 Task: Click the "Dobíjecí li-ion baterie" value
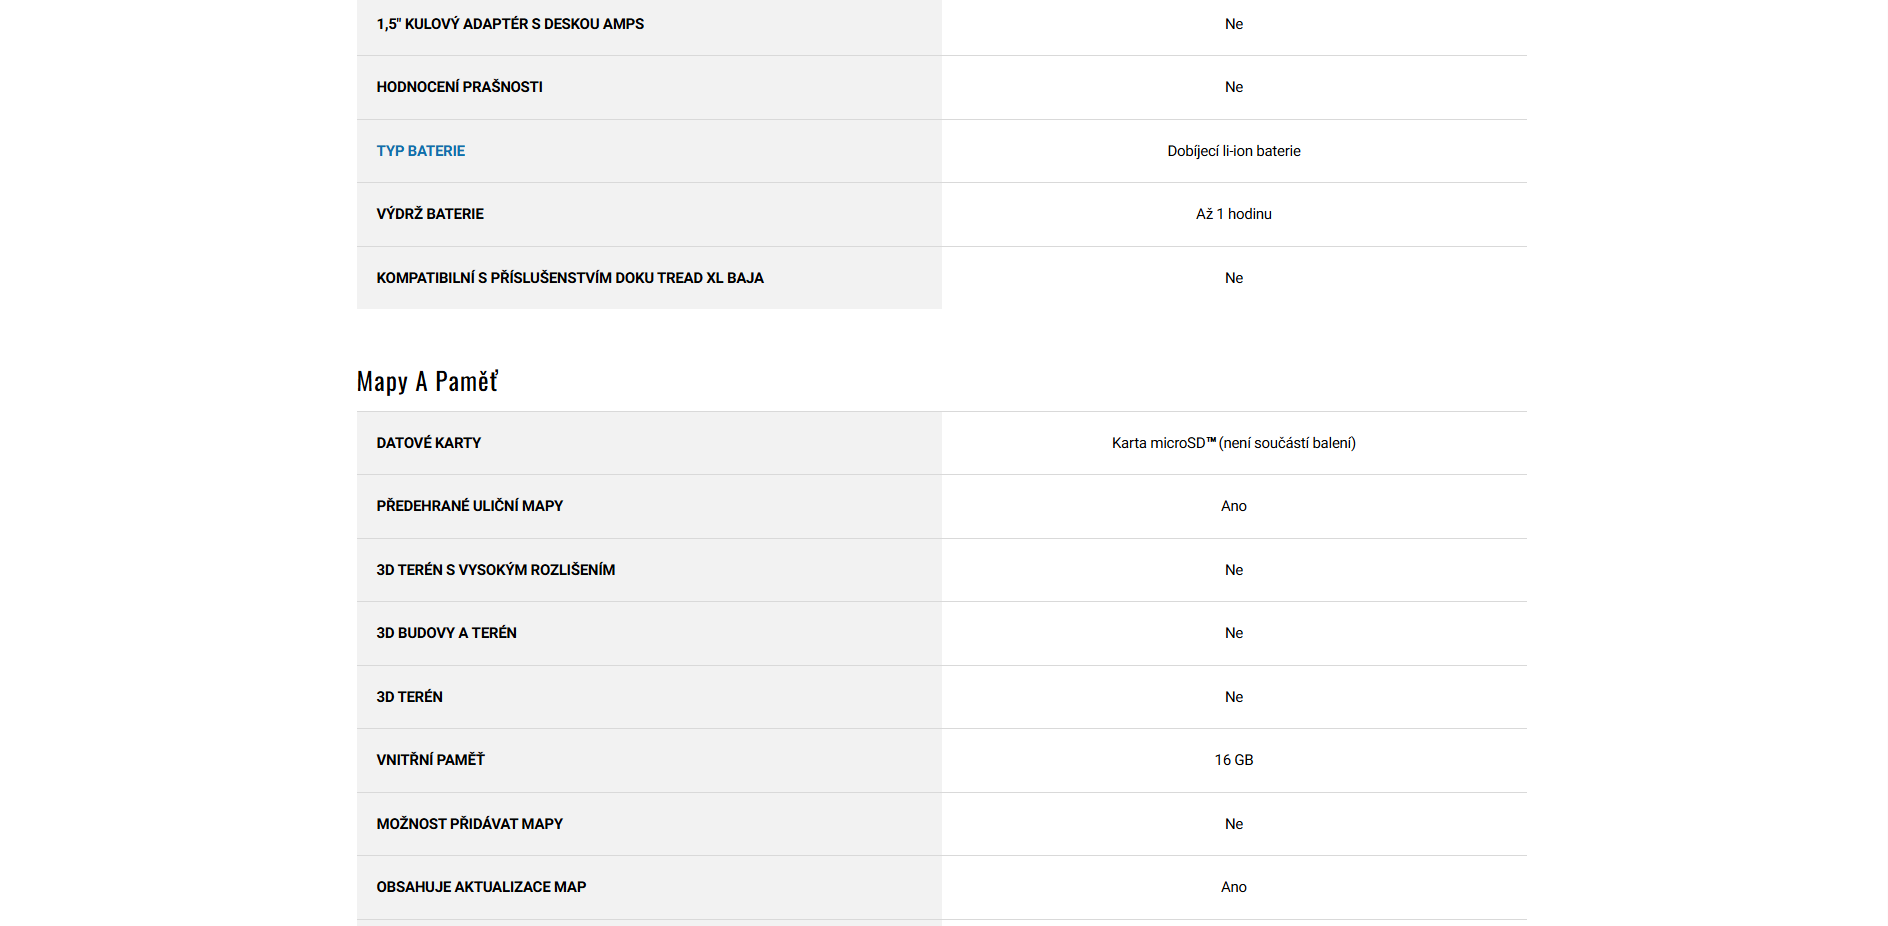pyautogui.click(x=1233, y=151)
